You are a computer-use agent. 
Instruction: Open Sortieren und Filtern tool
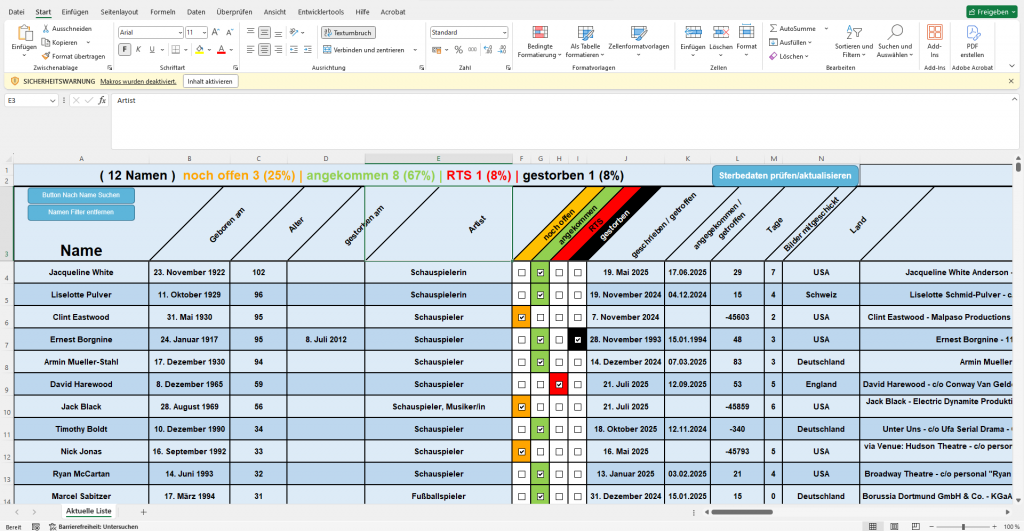pos(852,32)
